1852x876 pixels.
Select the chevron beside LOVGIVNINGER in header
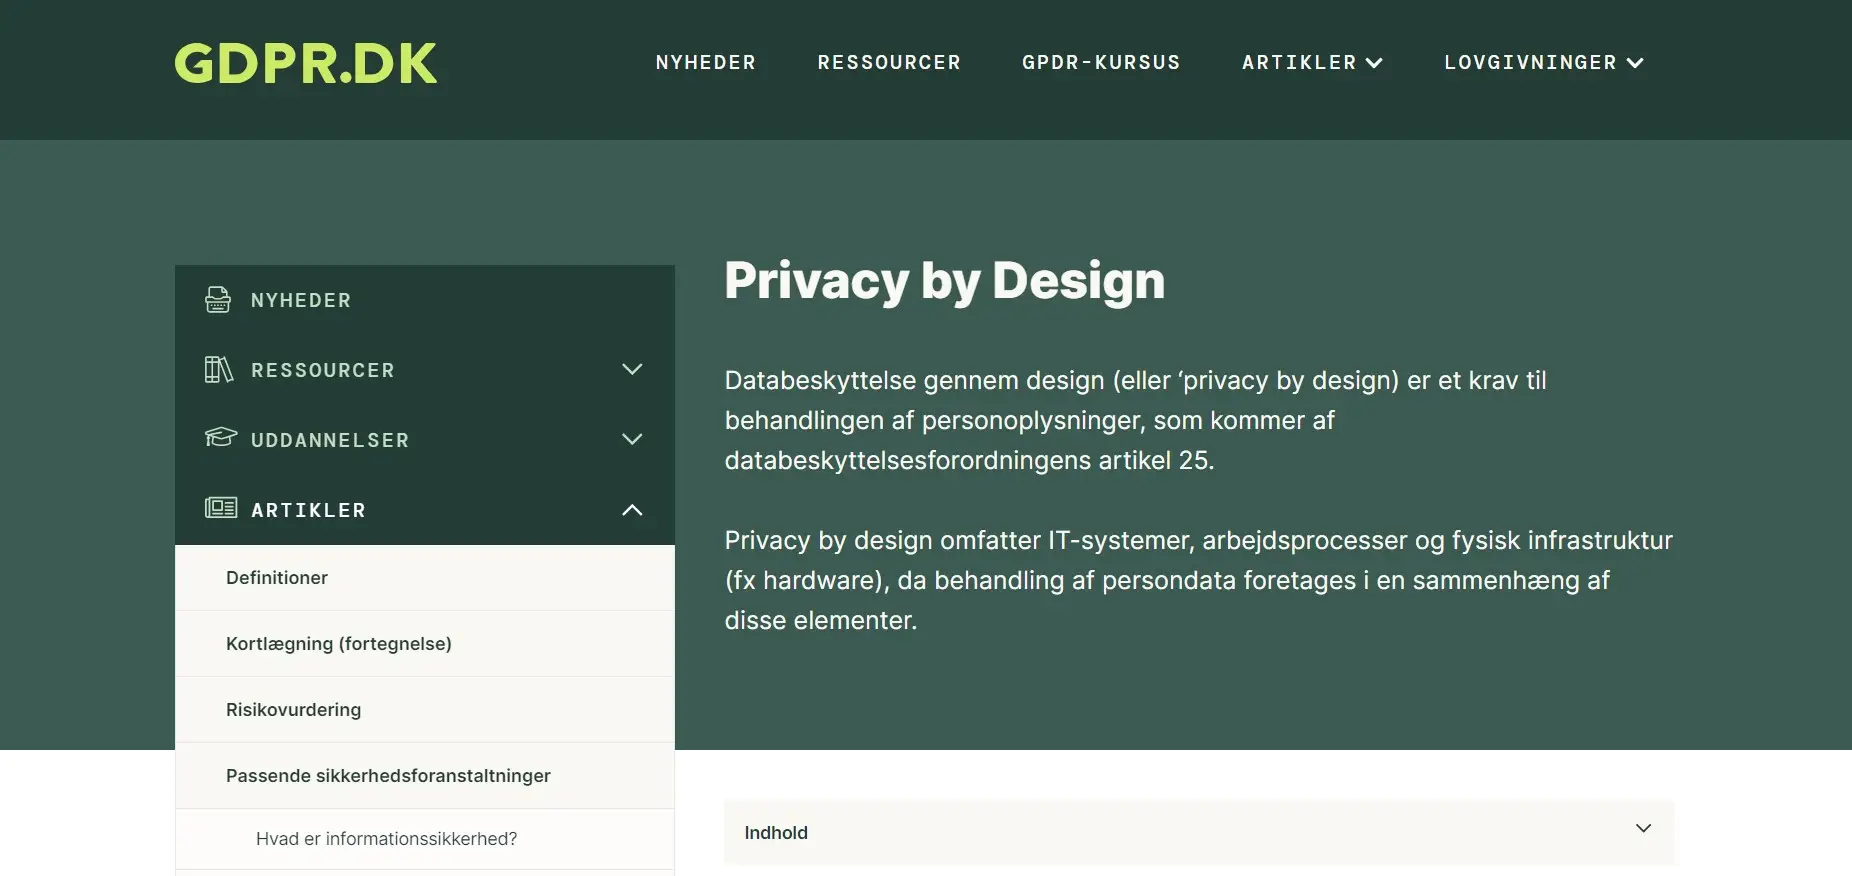(x=1637, y=62)
